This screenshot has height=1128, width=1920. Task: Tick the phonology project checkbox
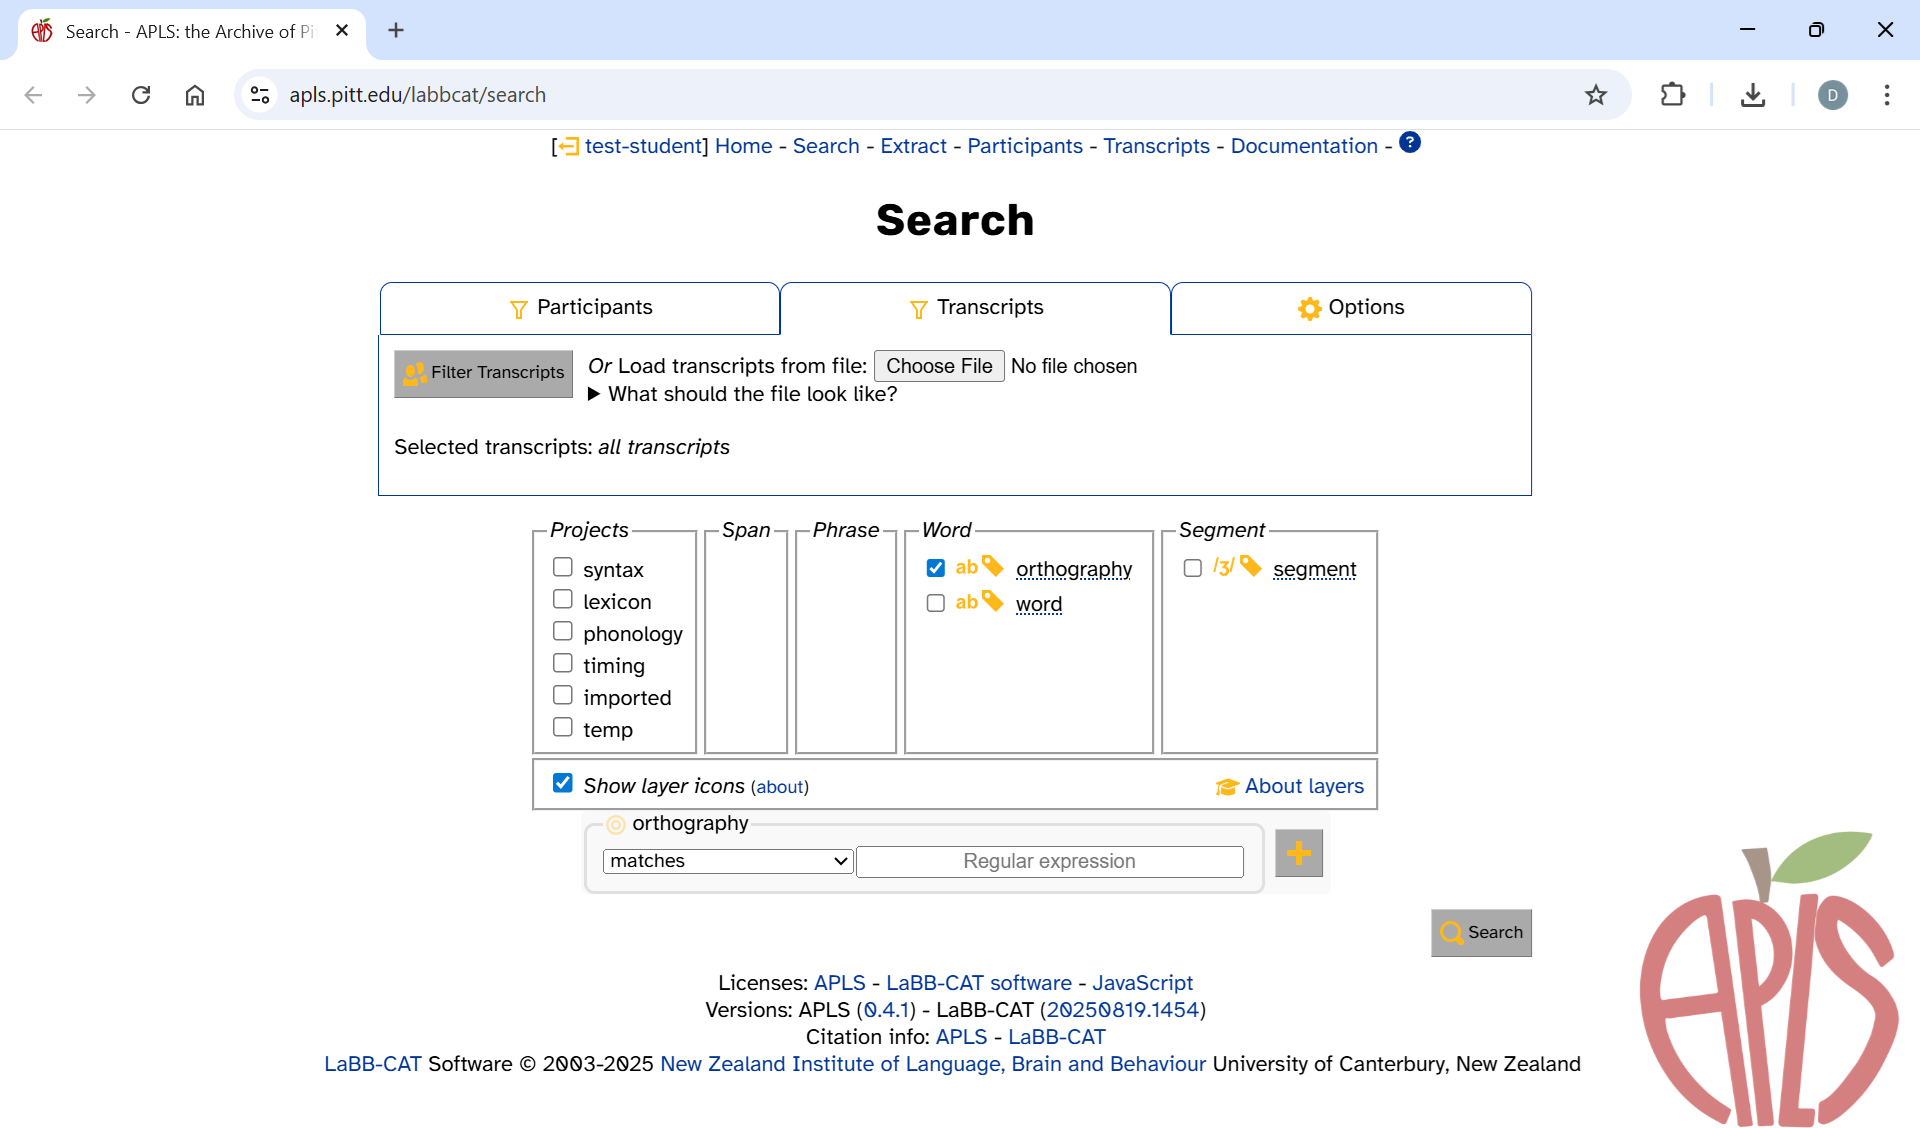[x=563, y=632]
